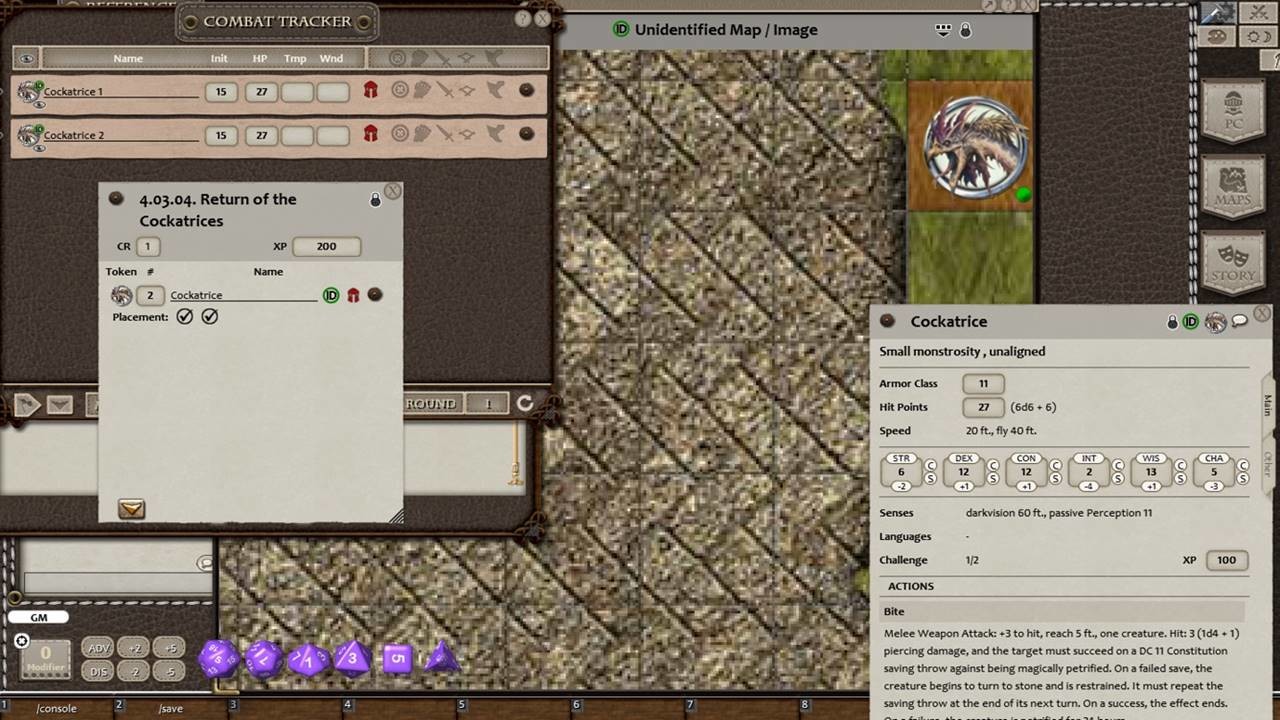Click the round reset circular arrow icon
The height and width of the screenshot is (720, 1280).
(526, 403)
